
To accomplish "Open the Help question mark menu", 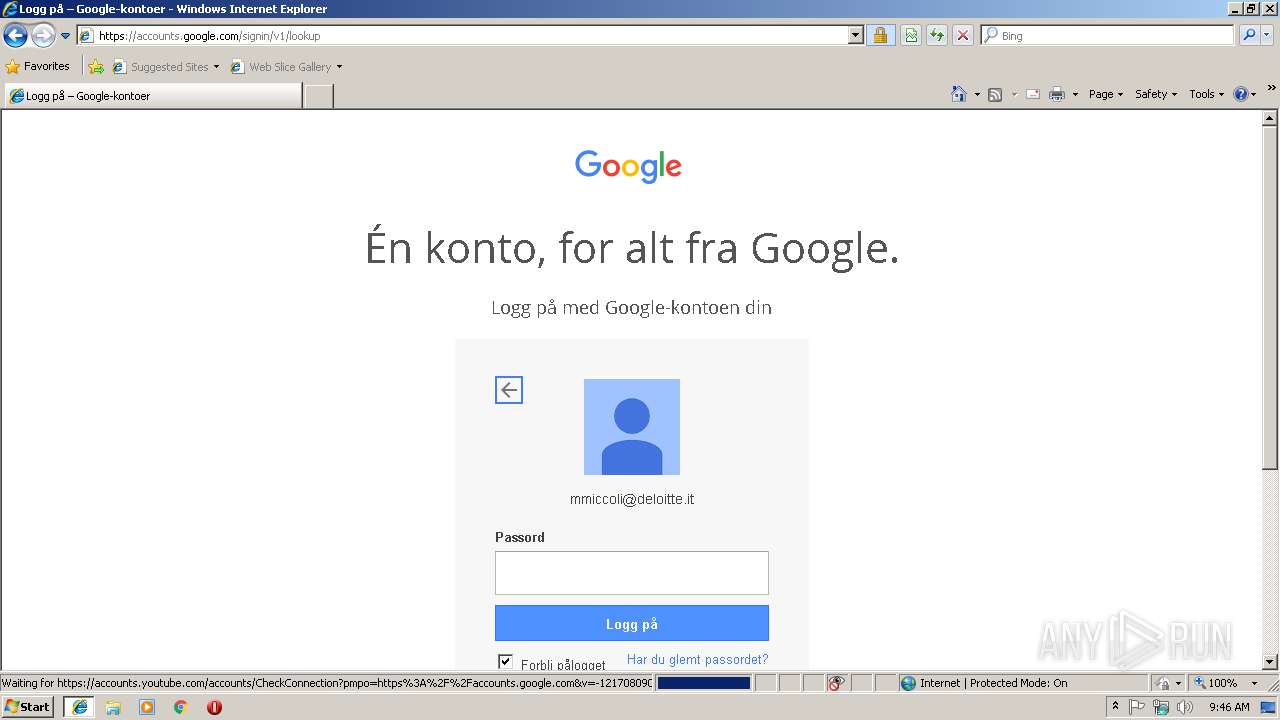I will [1245, 94].
